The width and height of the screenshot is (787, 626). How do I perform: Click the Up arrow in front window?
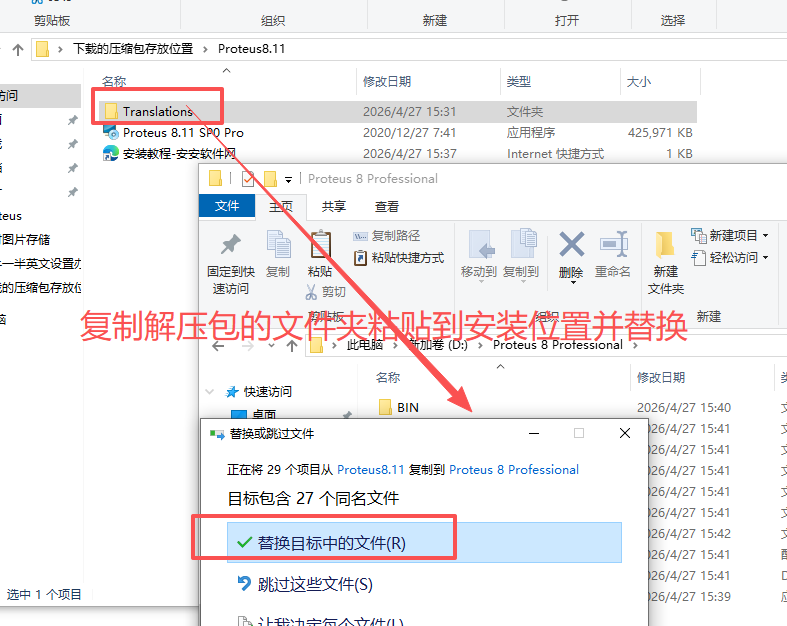[292, 346]
